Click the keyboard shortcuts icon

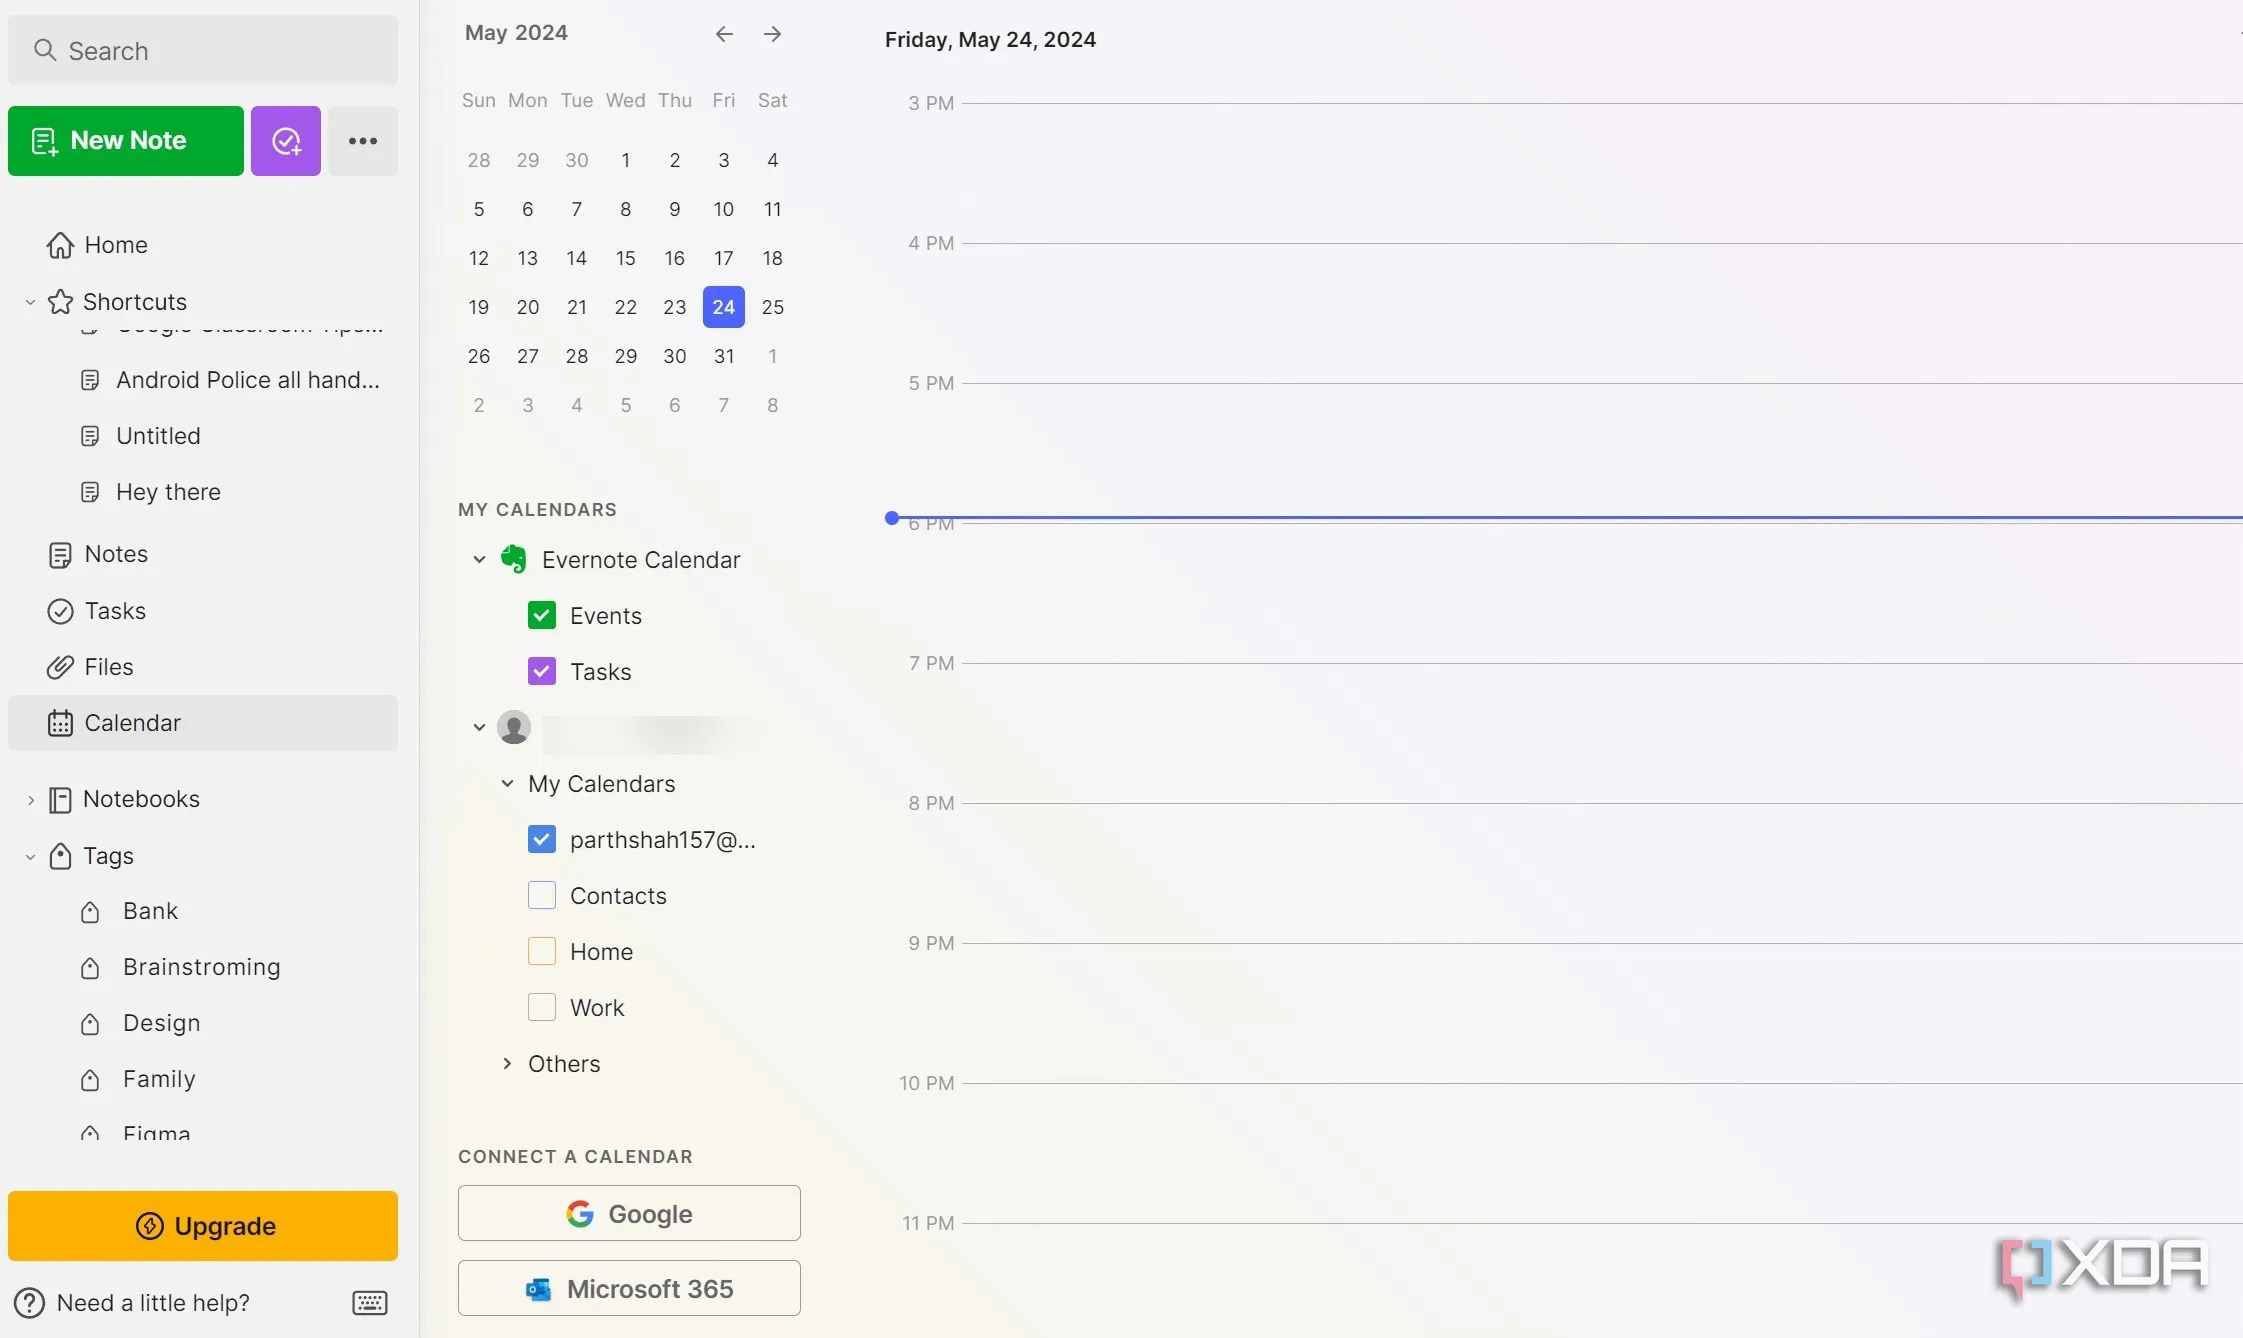pyautogui.click(x=370, y=1302)
